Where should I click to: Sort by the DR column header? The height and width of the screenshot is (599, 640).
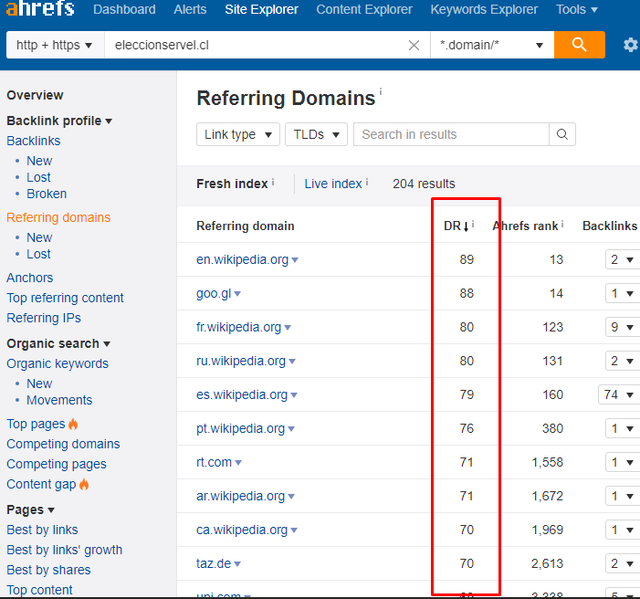click(456, 226)
